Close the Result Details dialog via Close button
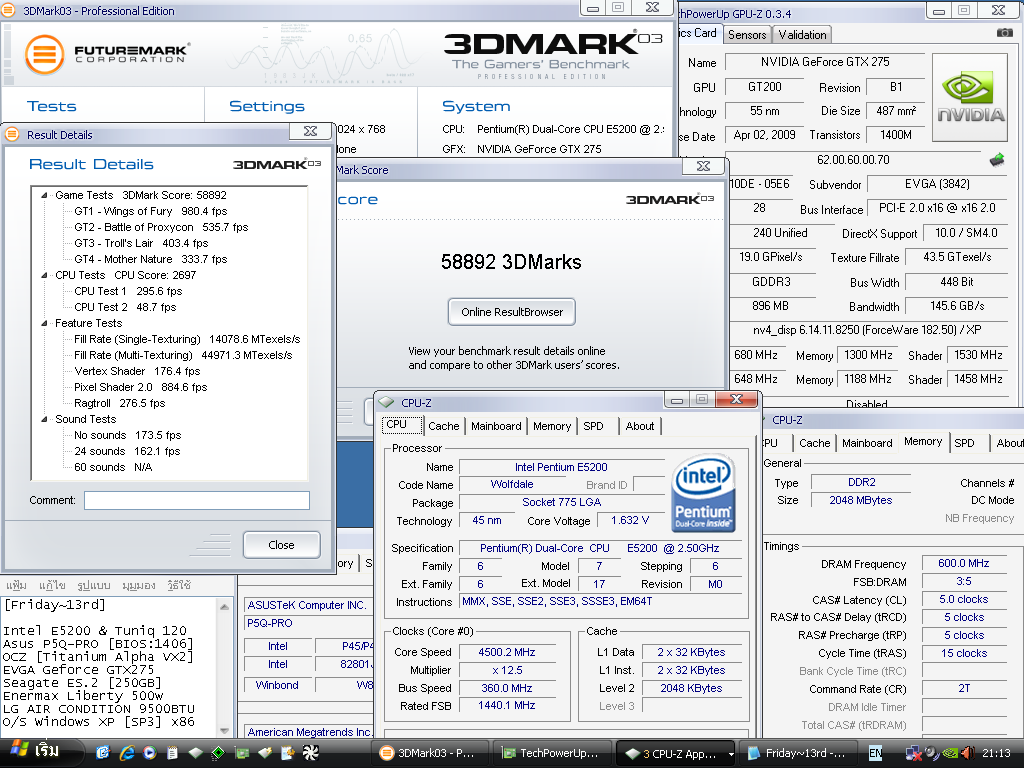Image resolution: width=1024 pixels, height=768 pixels. point(281,545)
